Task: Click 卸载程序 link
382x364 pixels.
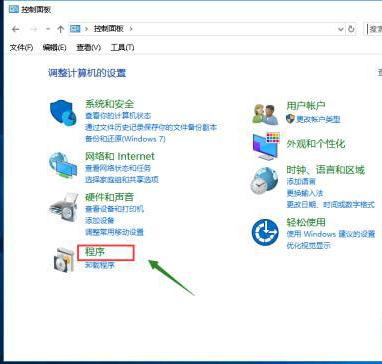Action: 100,265
